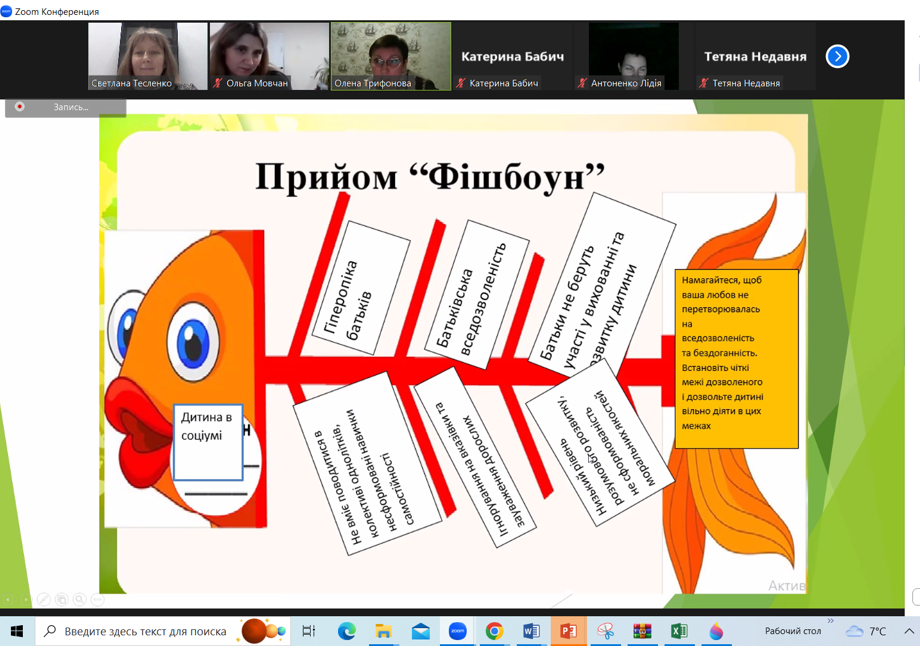
Task: Select Олена Трифонова's video thumbnail
Action: click(x=390, y=56)
